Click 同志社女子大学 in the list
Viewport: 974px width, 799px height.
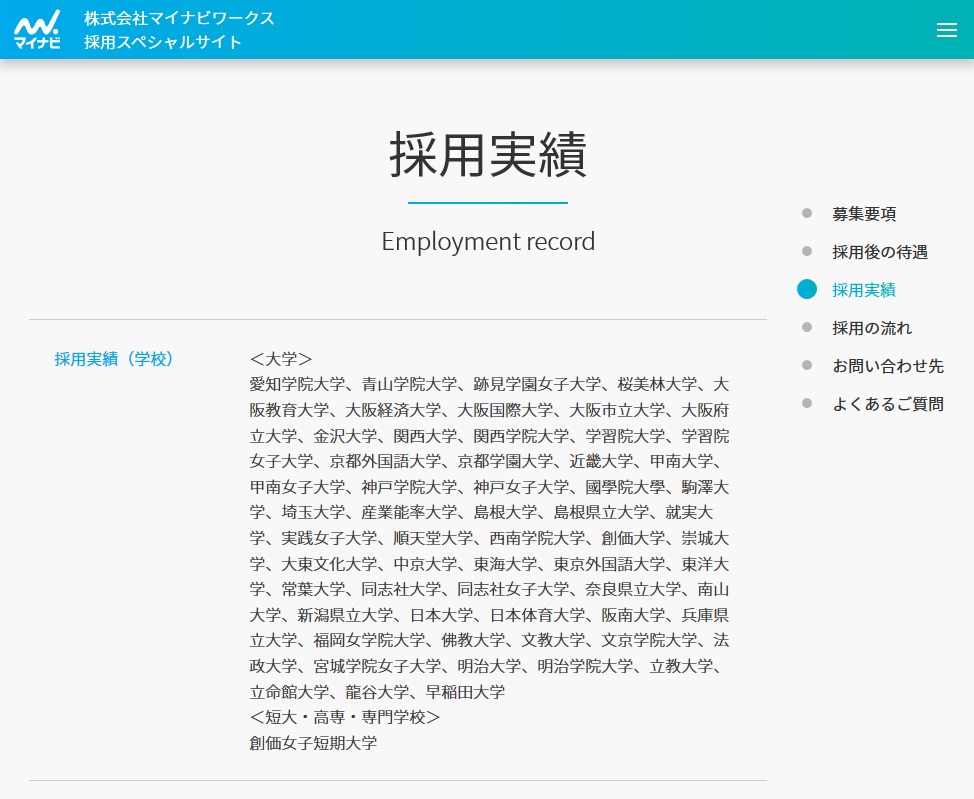point(513,589)
